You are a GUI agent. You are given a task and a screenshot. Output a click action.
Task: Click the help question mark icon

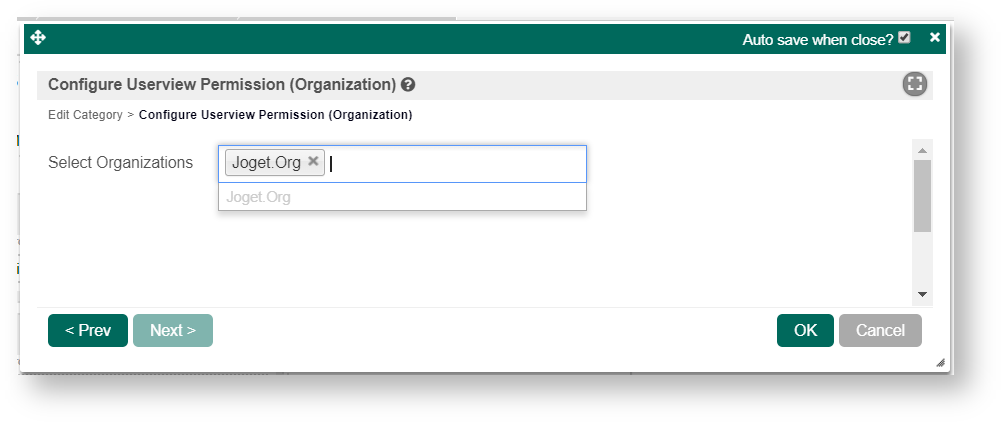click(x=408, y=85)
